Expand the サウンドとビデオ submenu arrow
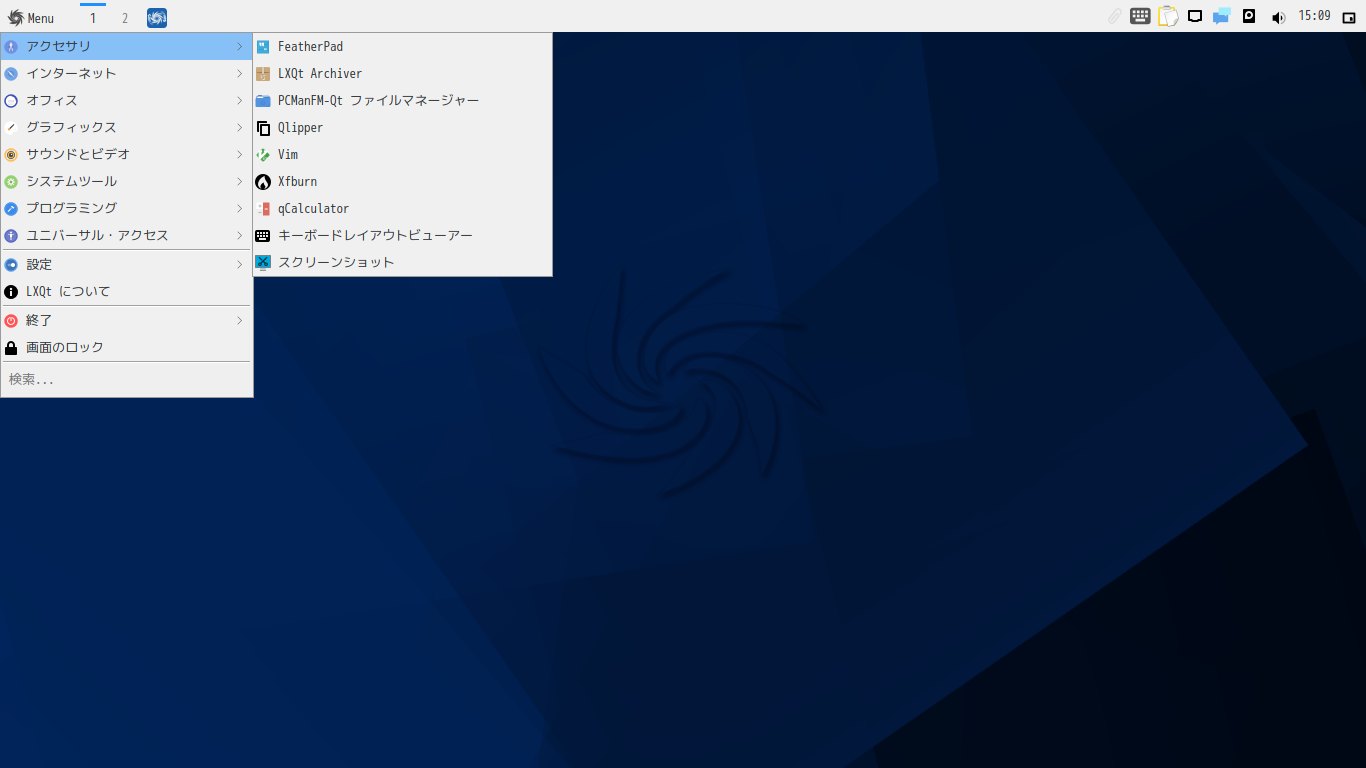Image resolution: width=1366 pixels, height=768 pixels. 240,154
